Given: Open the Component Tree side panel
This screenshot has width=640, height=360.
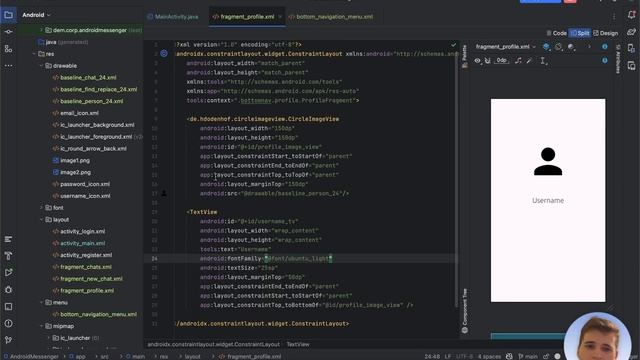Looking at the screenshot, I should (464, 311).
